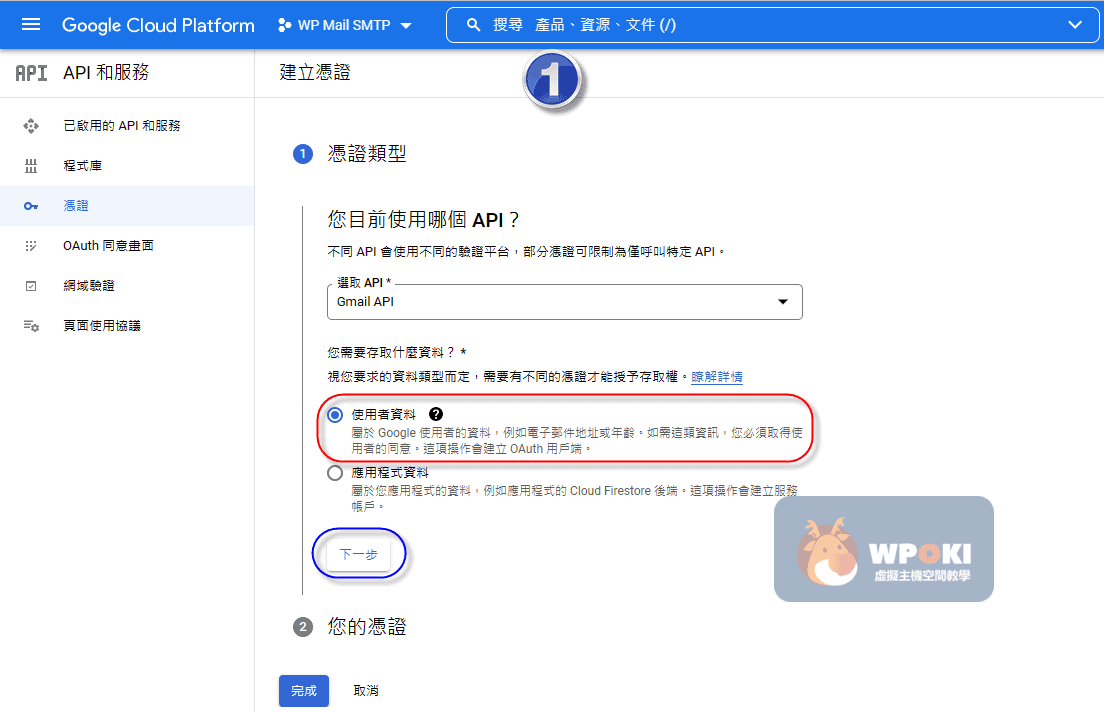Viewport: 1104px width, 712px height.
Task: Click the 網域驗證 checkbox icon
Action: 31,286
